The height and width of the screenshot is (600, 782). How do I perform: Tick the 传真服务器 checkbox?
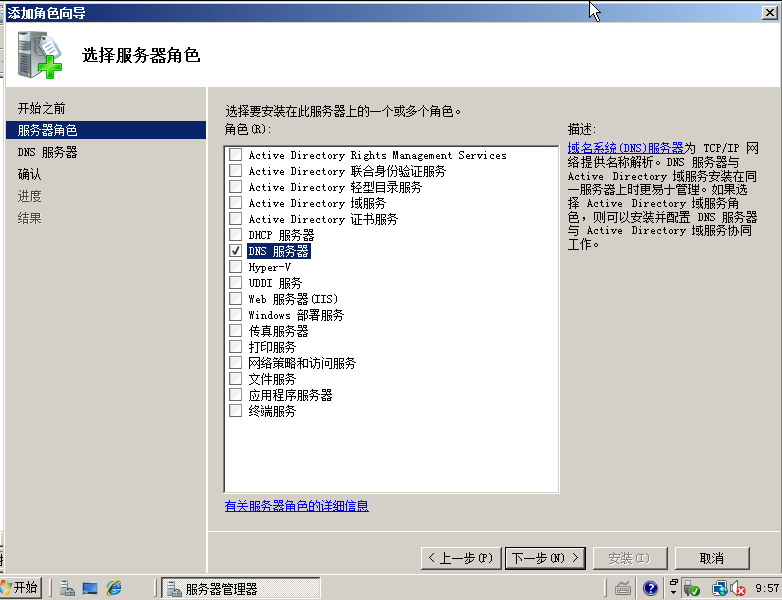pos(235,330)
